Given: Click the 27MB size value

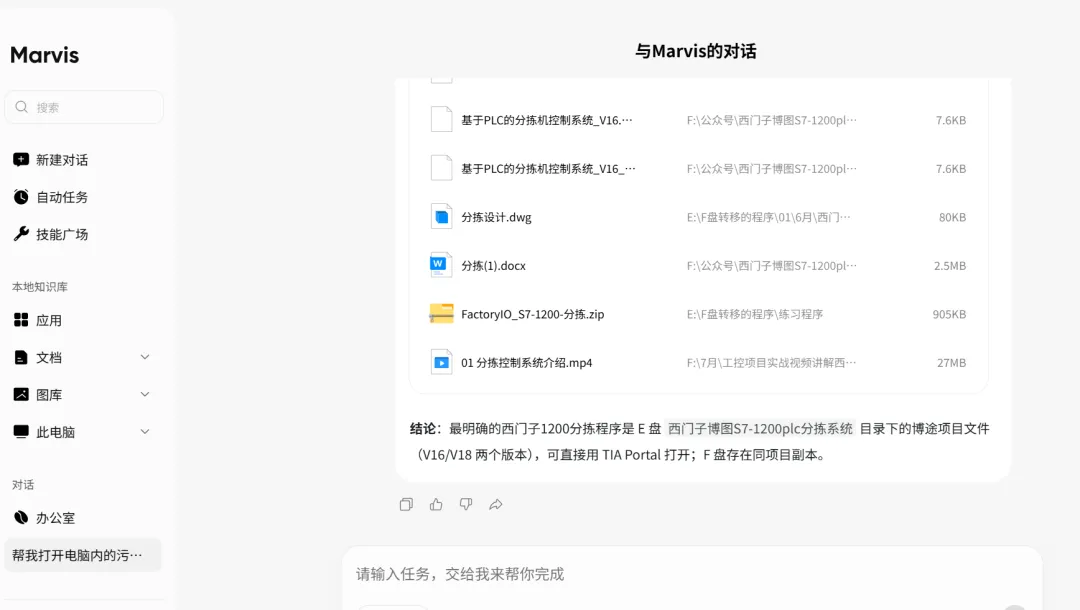Looking at the screenshot, I should click(951, 362).
